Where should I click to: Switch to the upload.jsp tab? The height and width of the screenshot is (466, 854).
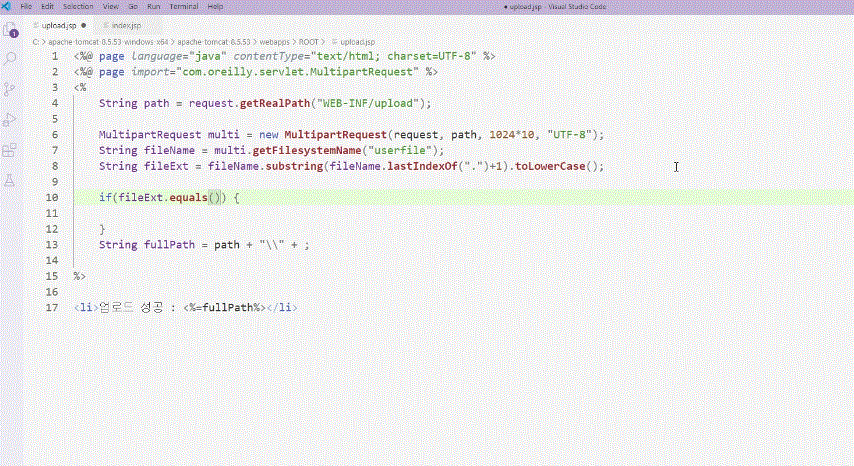(59, 26)
